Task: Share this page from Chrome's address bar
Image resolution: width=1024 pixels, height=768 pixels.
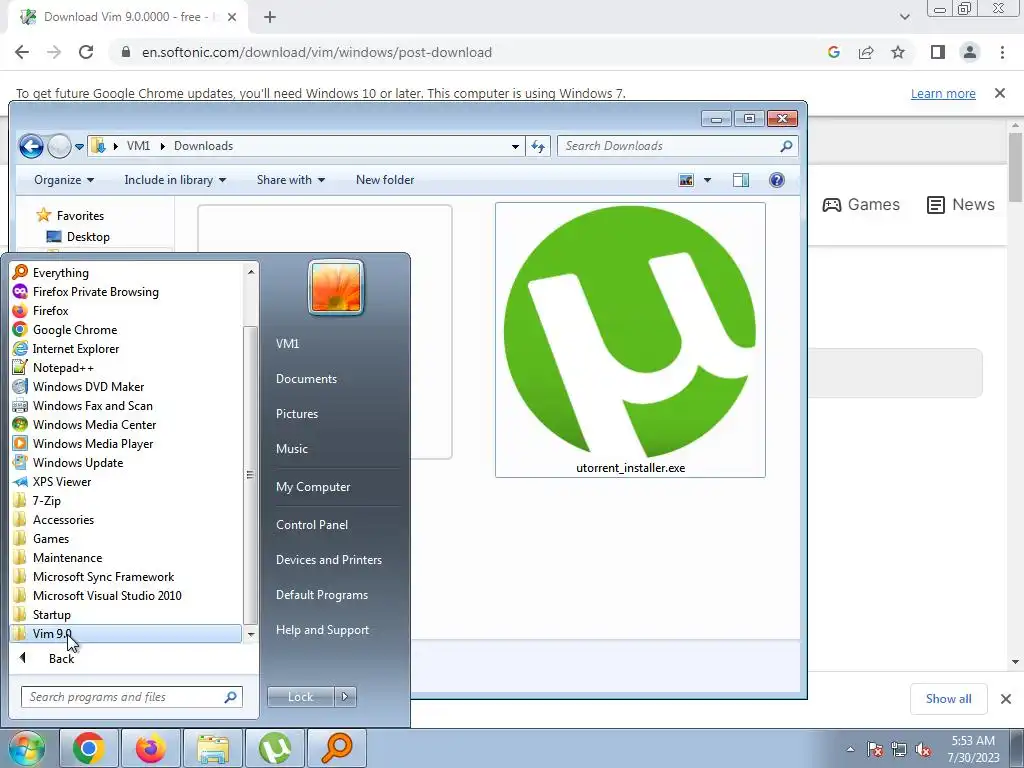Action: [866, 52]
